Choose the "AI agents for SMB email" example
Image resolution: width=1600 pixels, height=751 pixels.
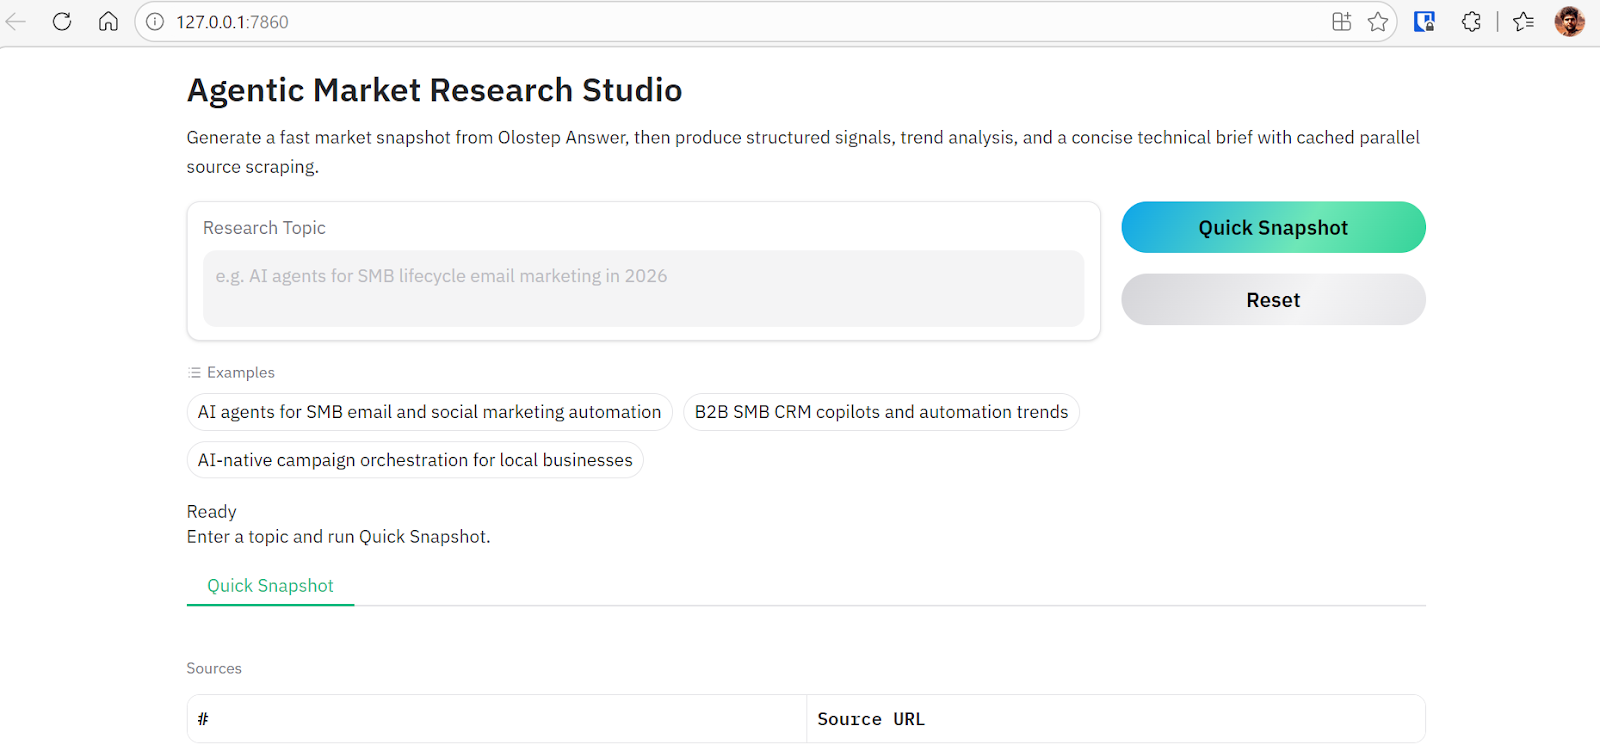[x=429, y=412]
